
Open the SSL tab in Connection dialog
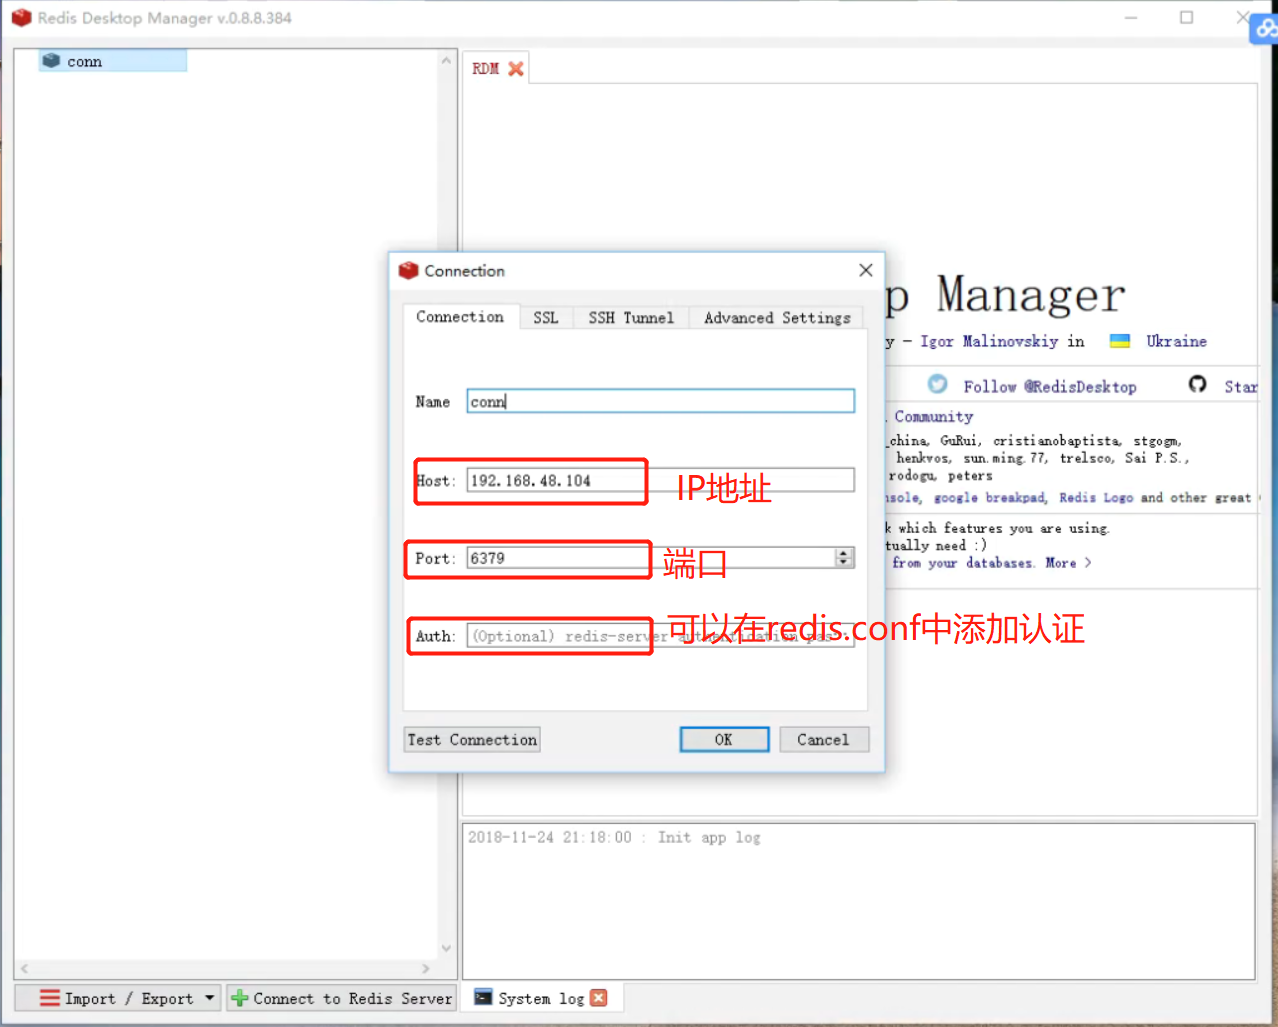pos(546,318)
